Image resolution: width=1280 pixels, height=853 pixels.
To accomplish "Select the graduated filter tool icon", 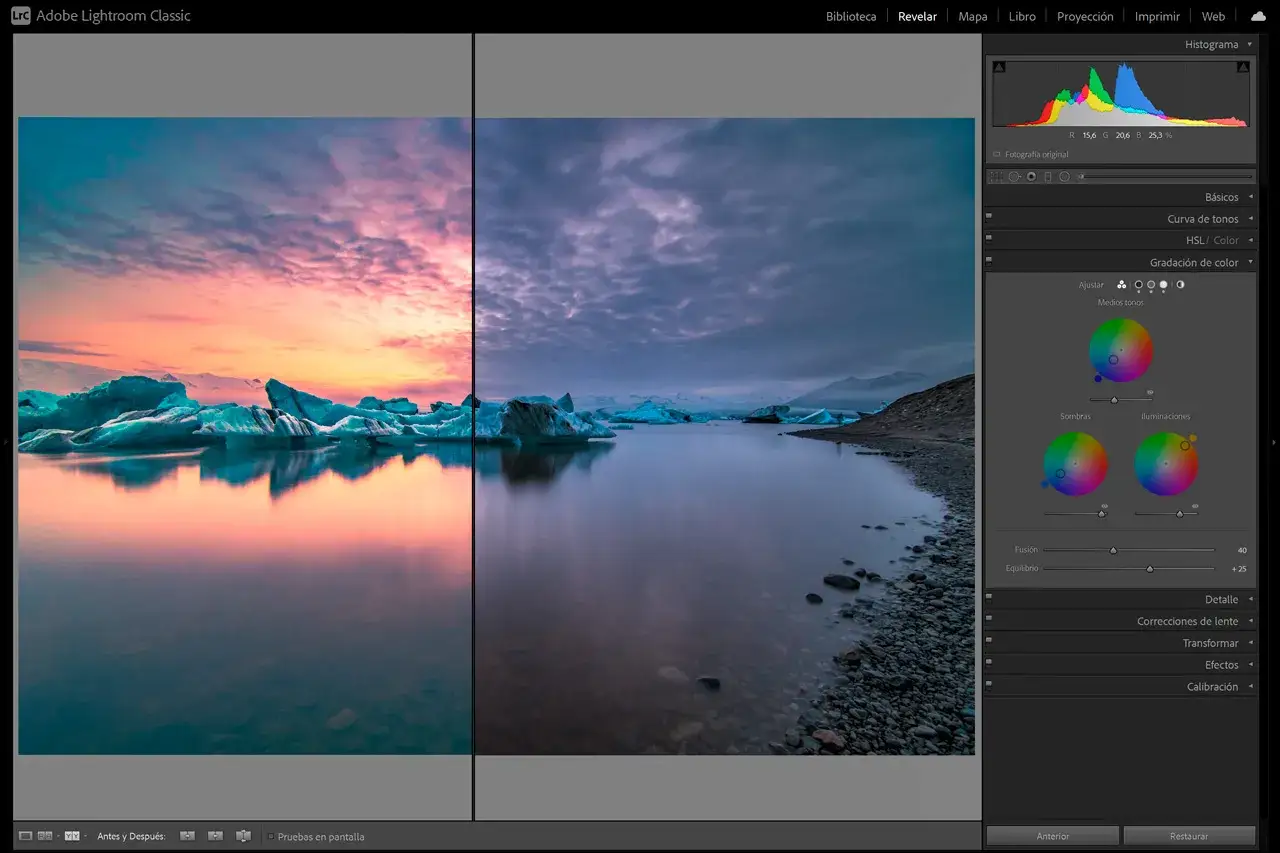I will (1048, 176).
